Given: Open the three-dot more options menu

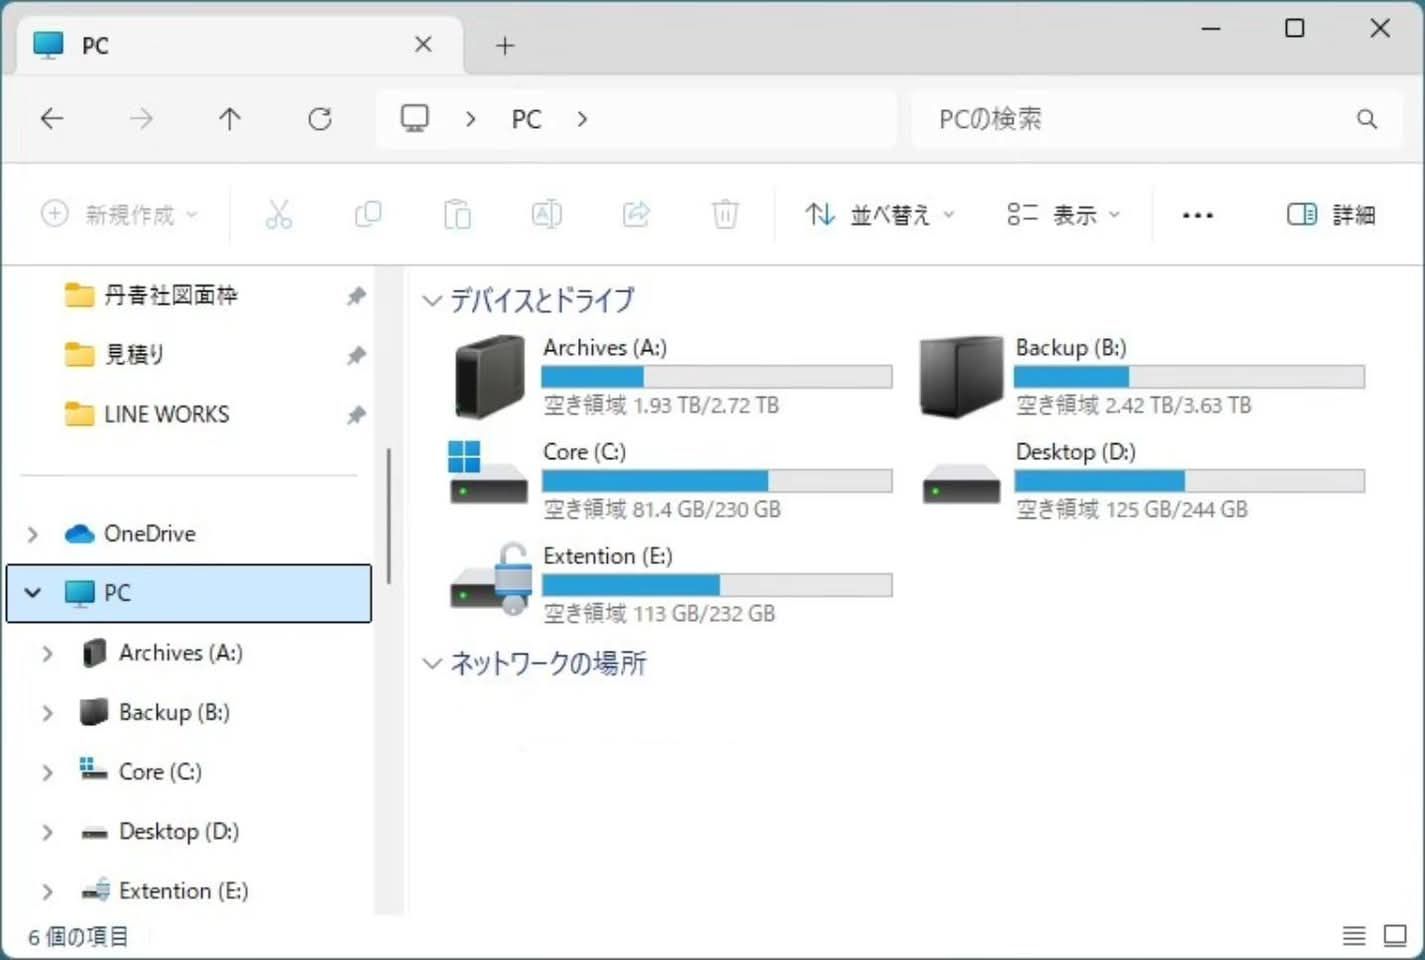Looking at the screenshot, I should [1197, 215].
